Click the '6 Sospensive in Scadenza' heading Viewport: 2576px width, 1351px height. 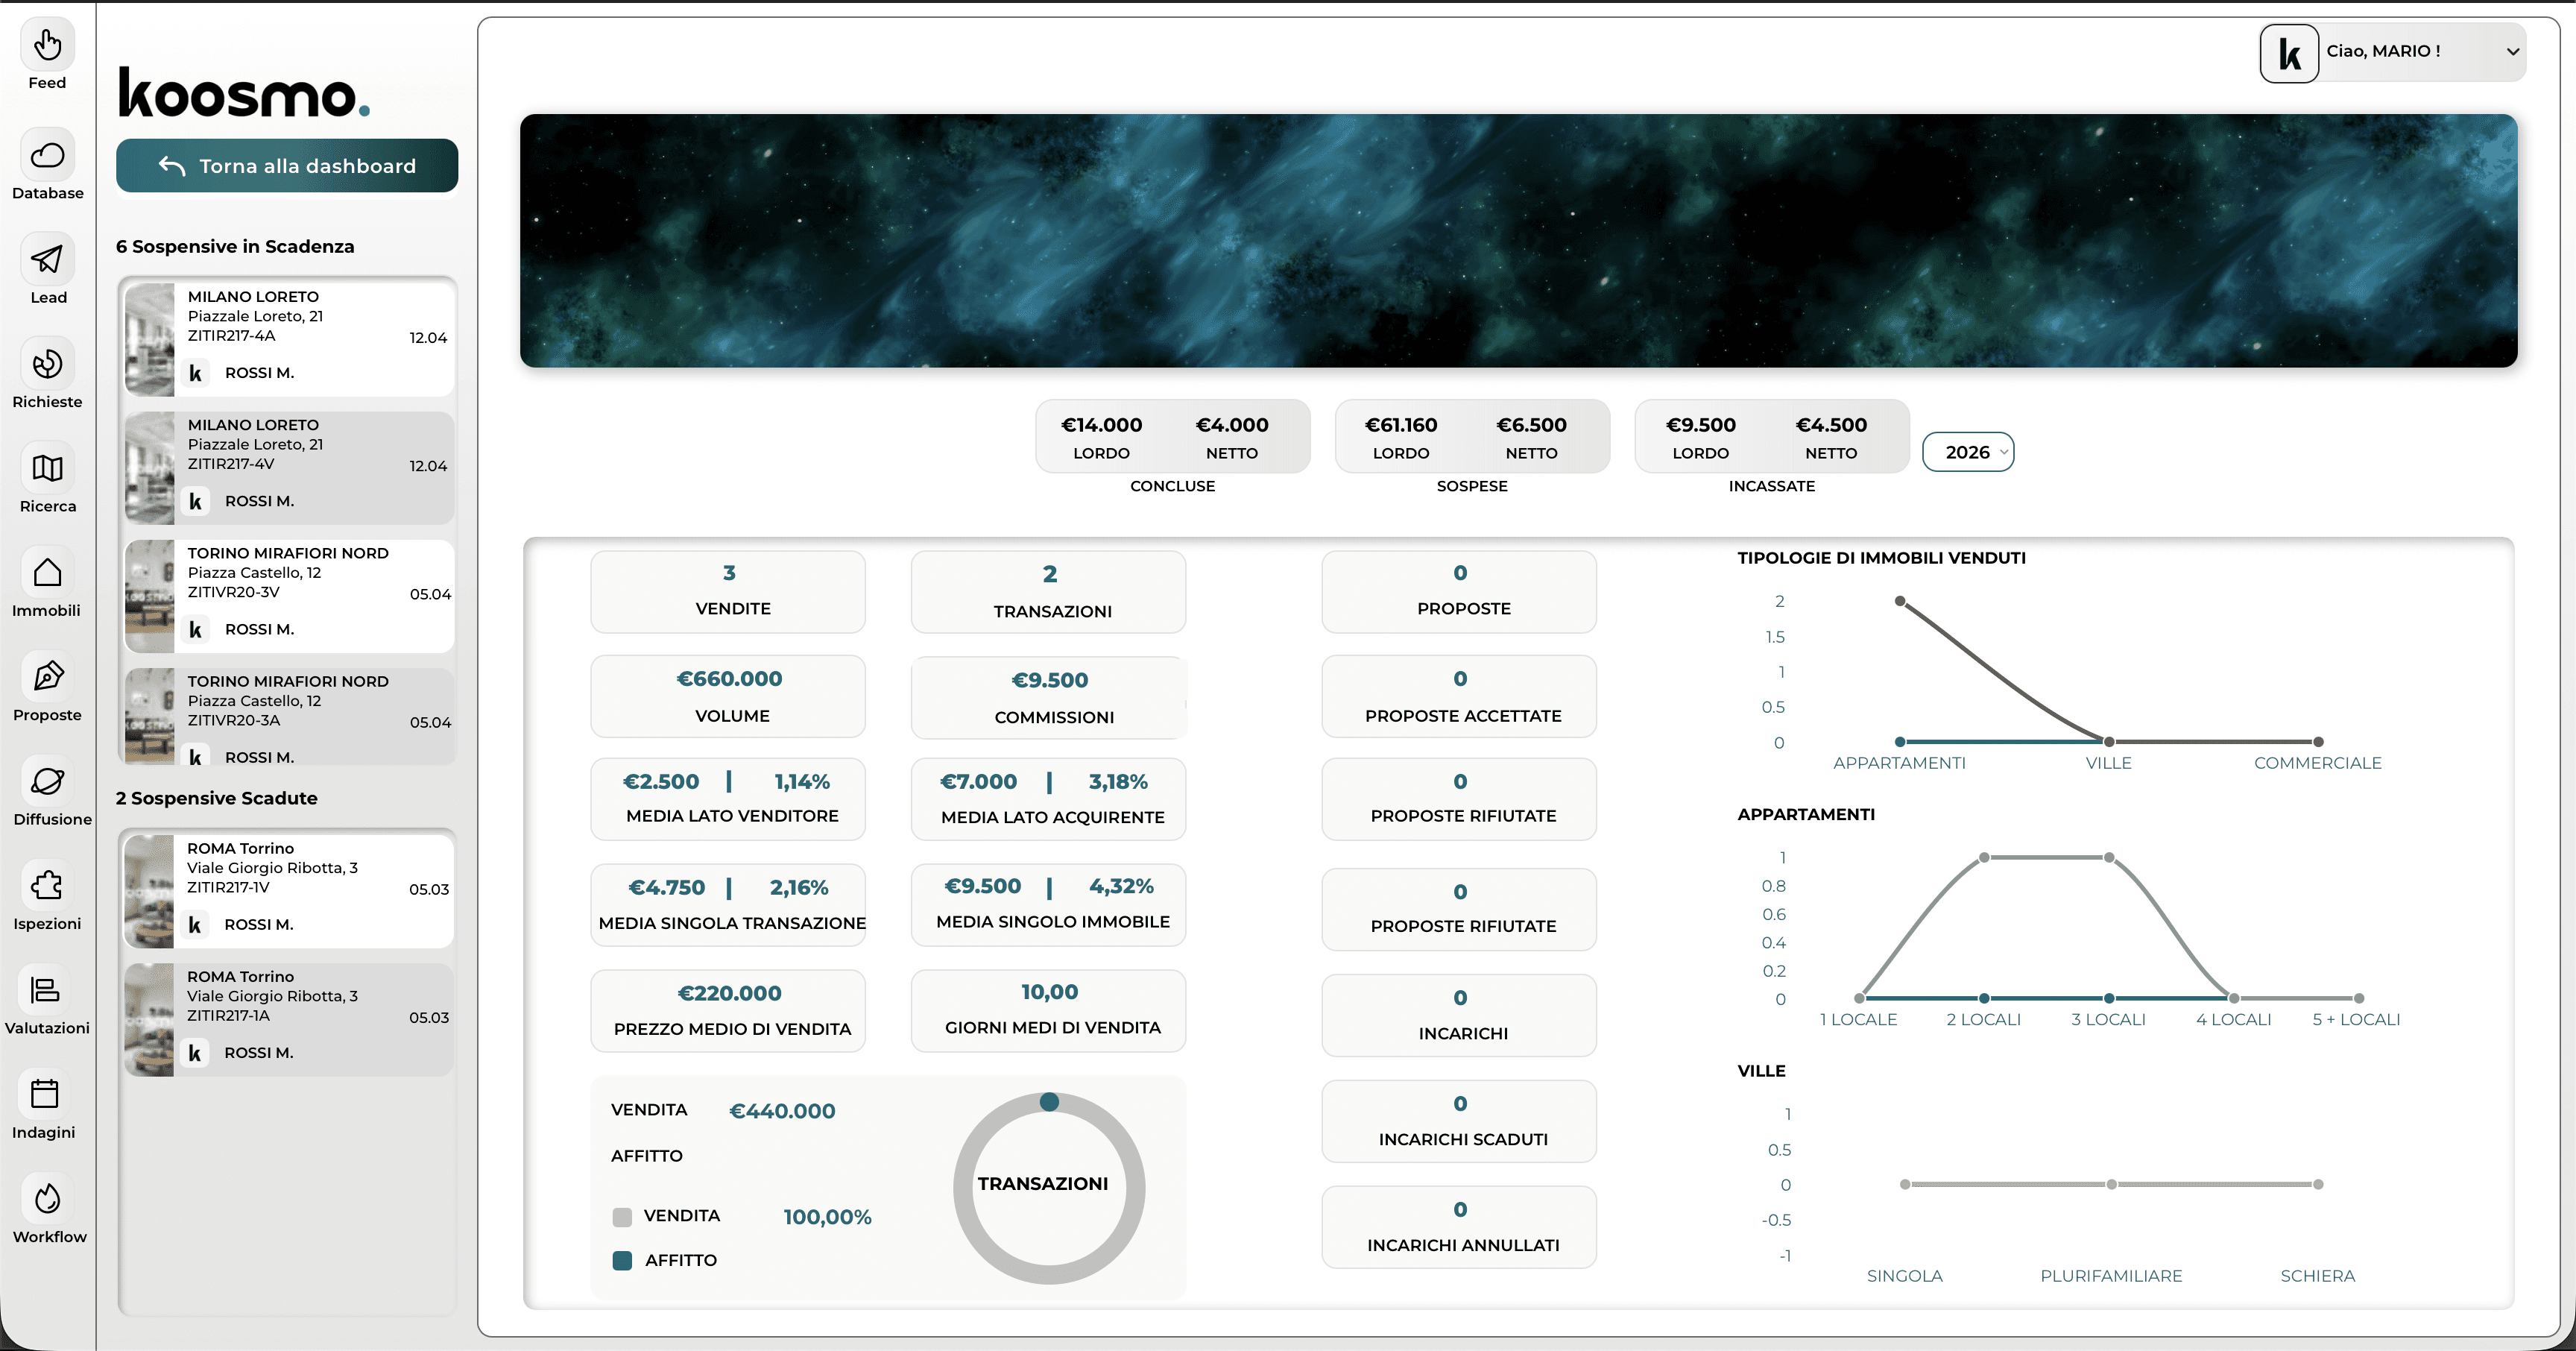[x=235, y=246]
